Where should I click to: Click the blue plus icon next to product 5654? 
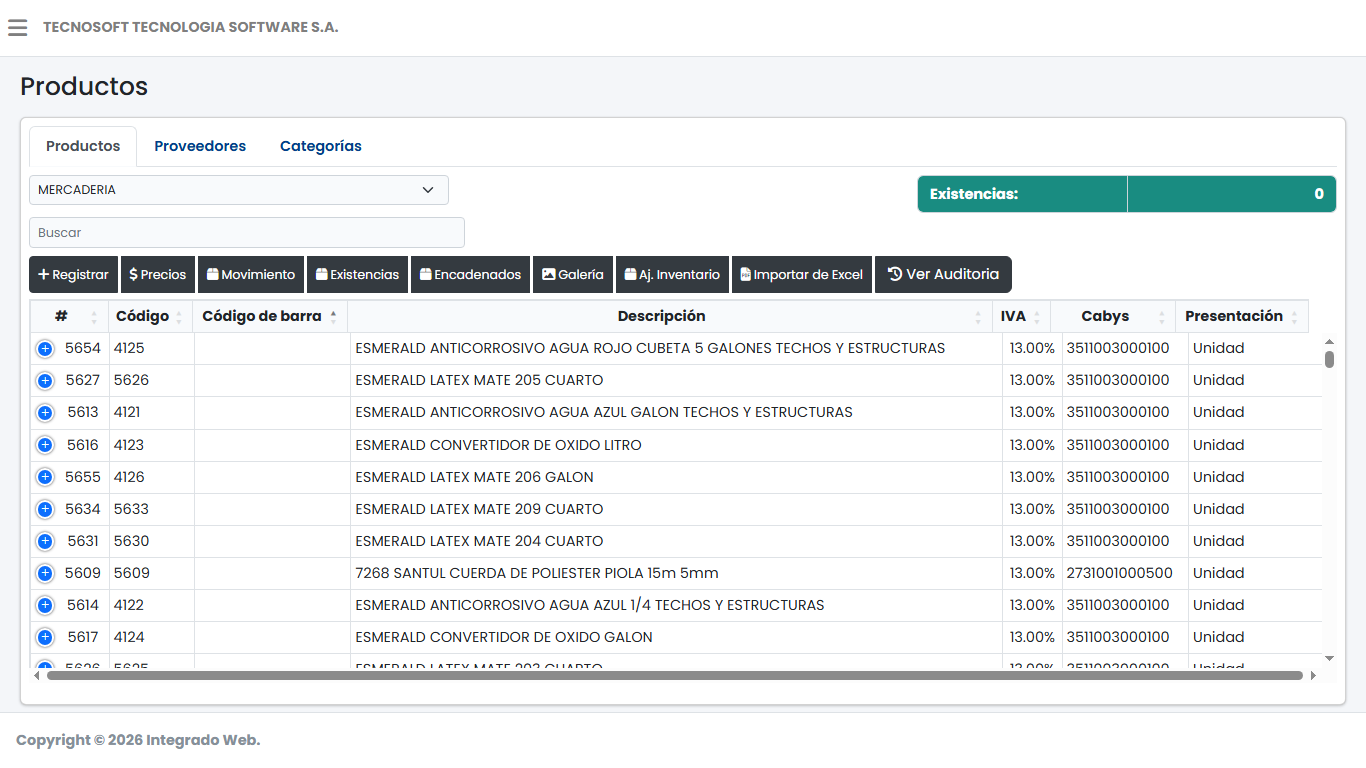coord(44,348)
